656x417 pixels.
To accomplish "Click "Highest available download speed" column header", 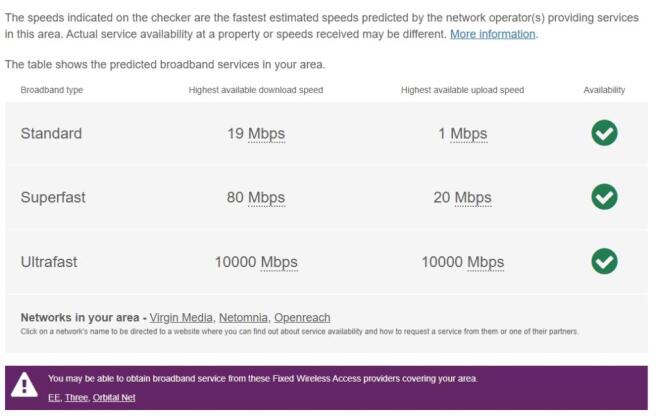I will [256, 90].
